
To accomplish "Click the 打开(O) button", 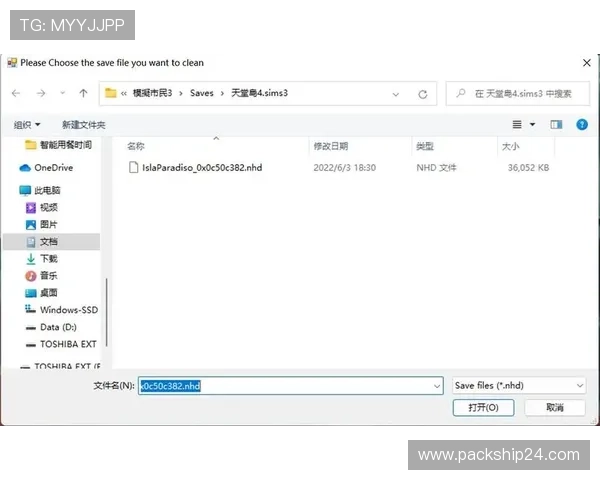I will 483,408.
